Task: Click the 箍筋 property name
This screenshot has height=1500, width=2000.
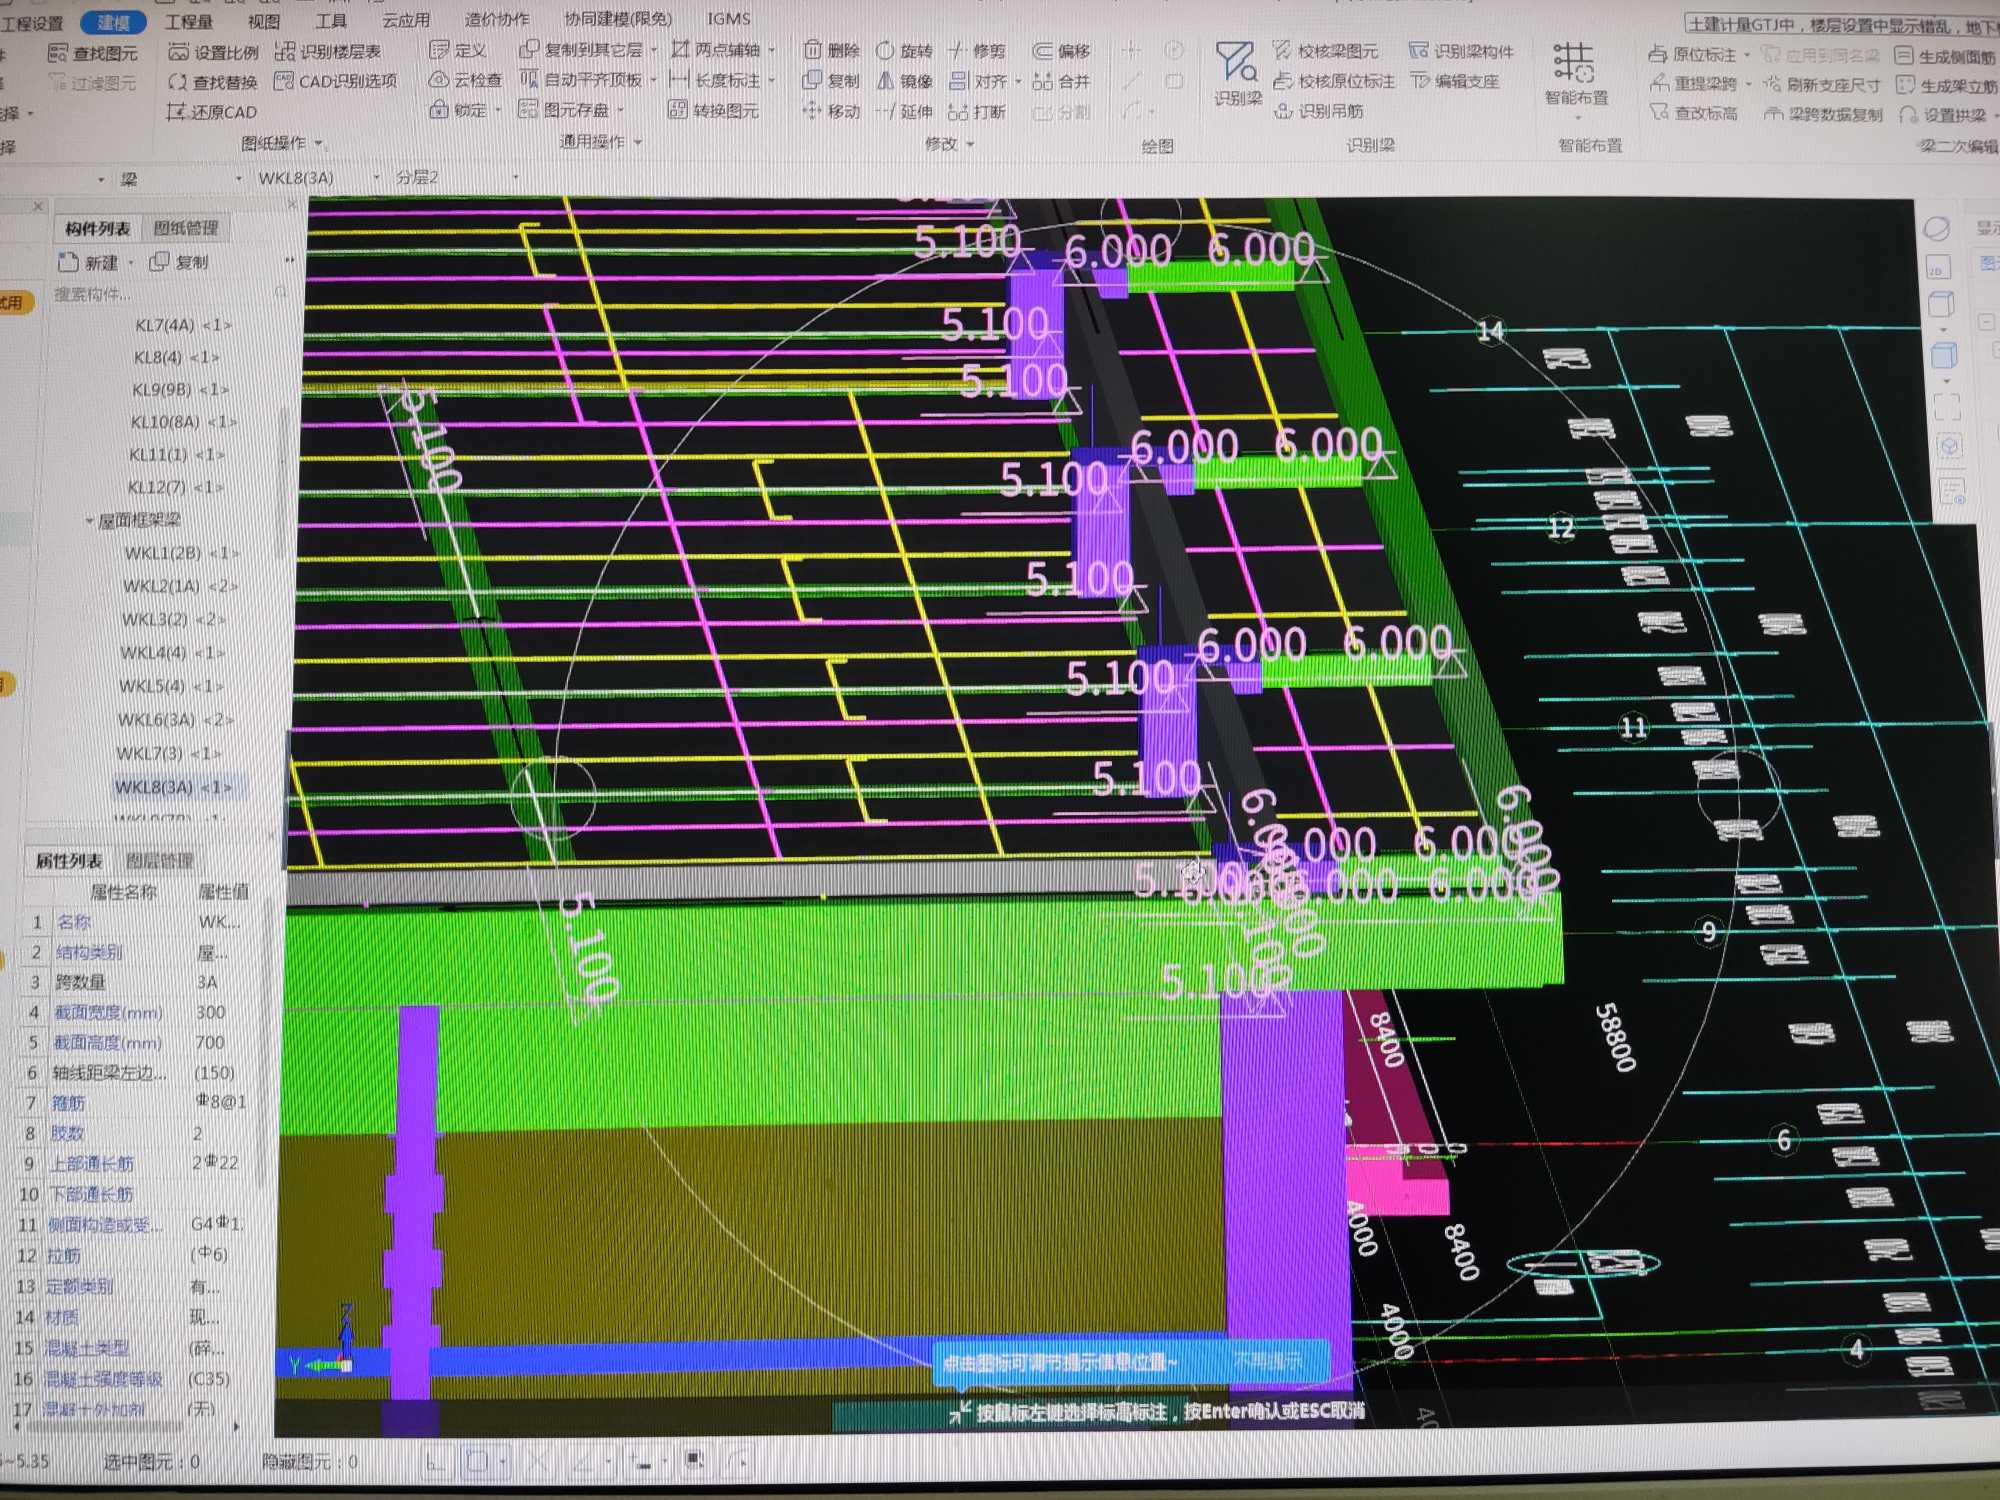Action: pos(68,1103)
